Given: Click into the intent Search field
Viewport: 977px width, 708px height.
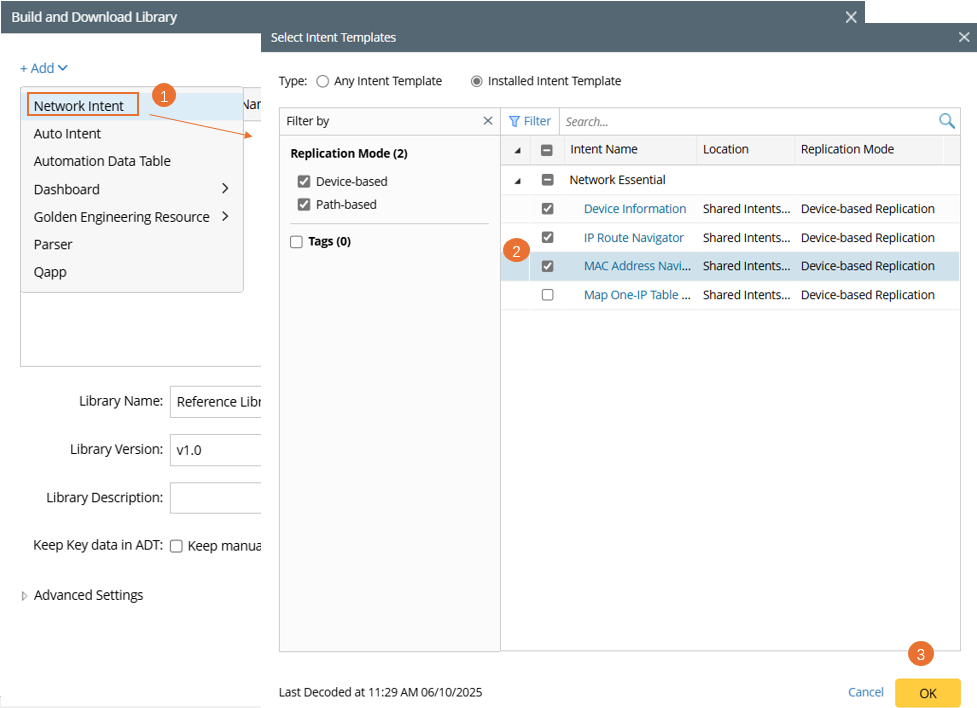Looking at the screenshot, I should pos(745,121).
